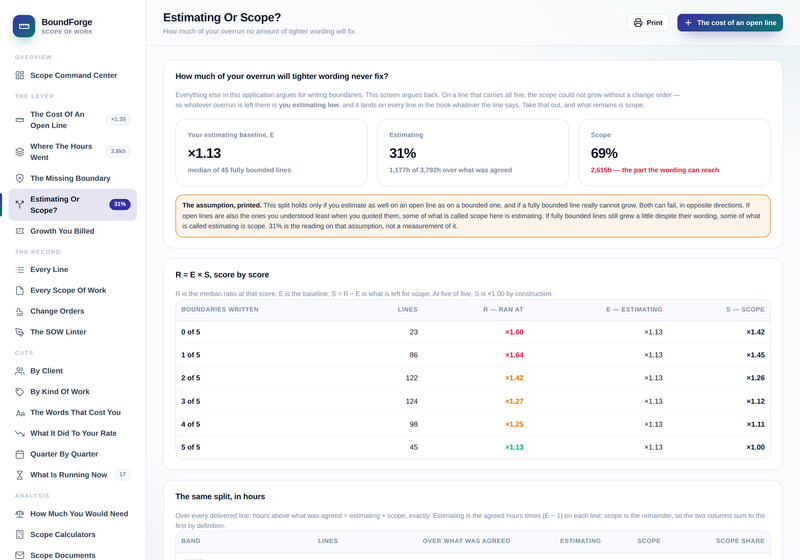The height and width of the screenshot is (560, 800).
Task: Click R — RAN AT column header
Action: pyautogui.click(x=503, y=310)
